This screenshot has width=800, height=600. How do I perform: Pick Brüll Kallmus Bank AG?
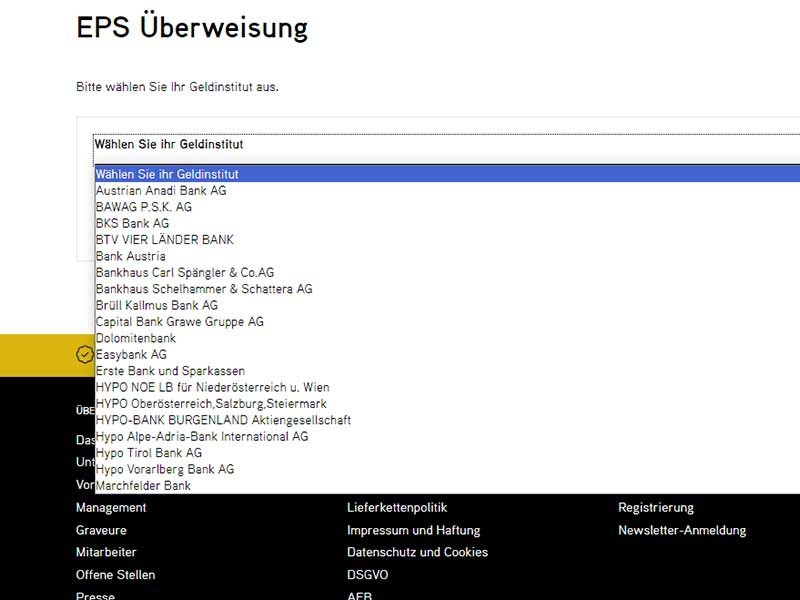[x=447, y=305]
